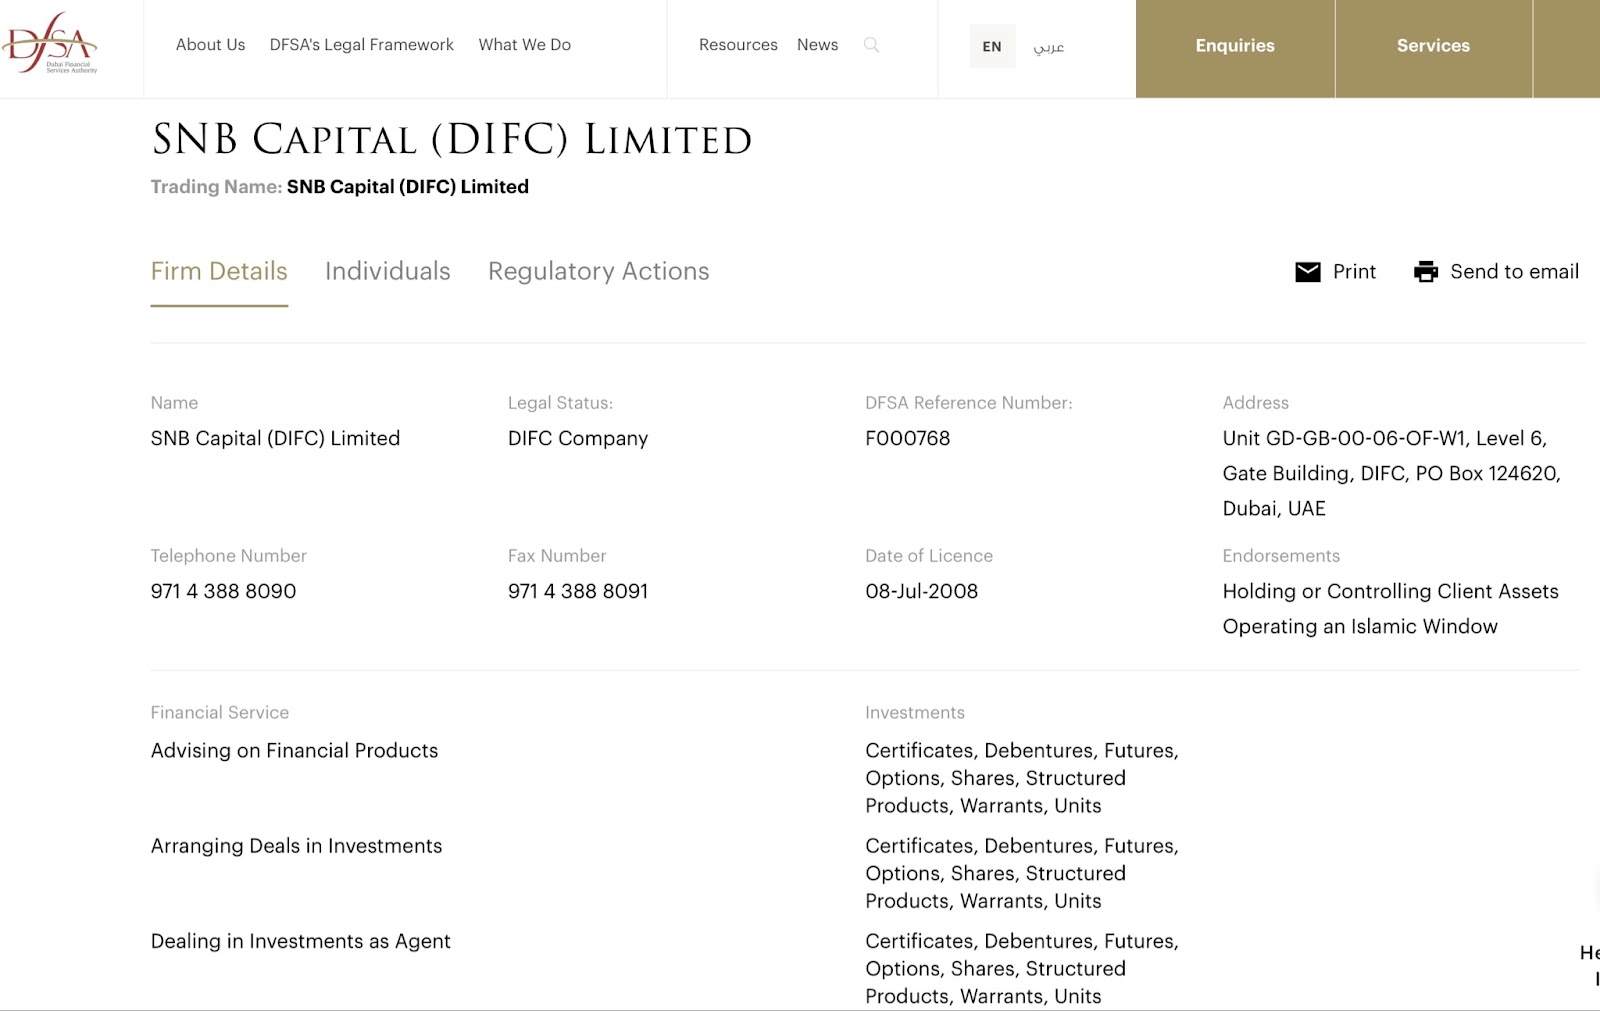
Task: Click the investments list for Dealing in Investments as Agent
Action: click(x=1022, y=968)
